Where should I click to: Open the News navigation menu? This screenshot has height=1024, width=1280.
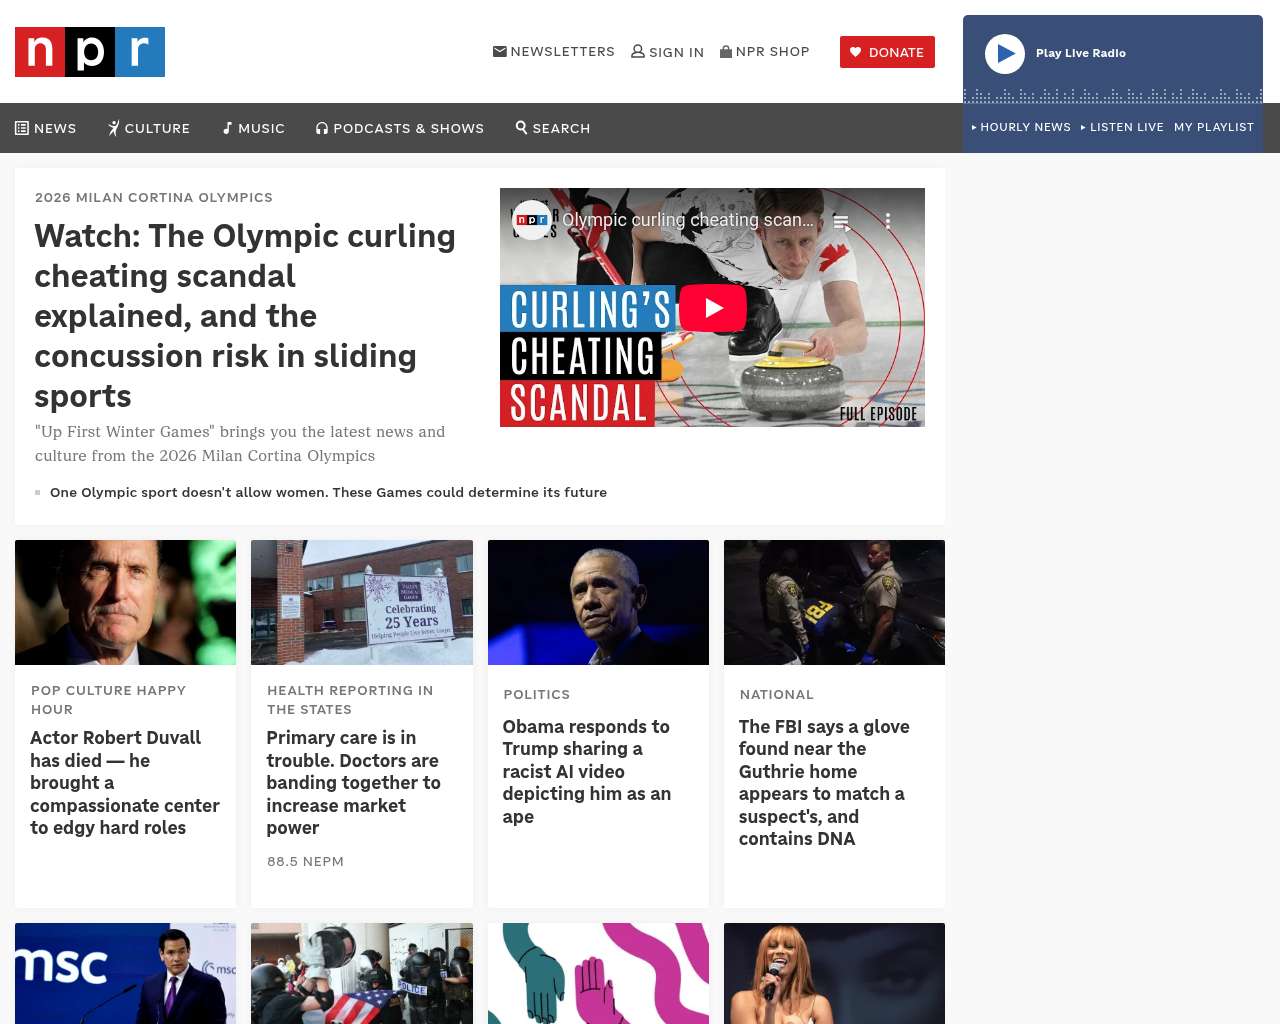pos(46,128)
